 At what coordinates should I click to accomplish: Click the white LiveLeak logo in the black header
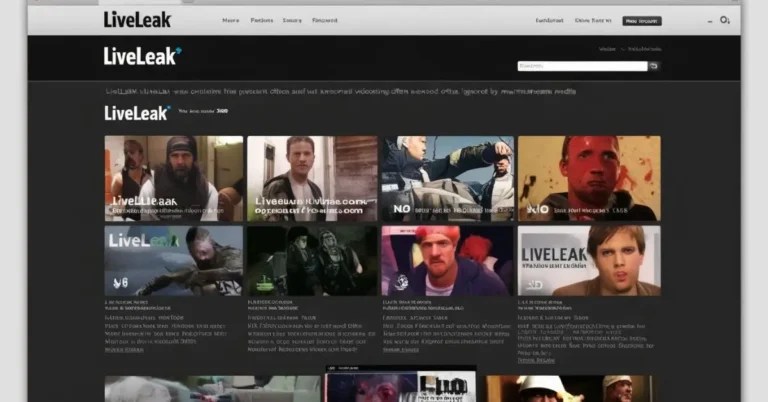tap(142, 56)
